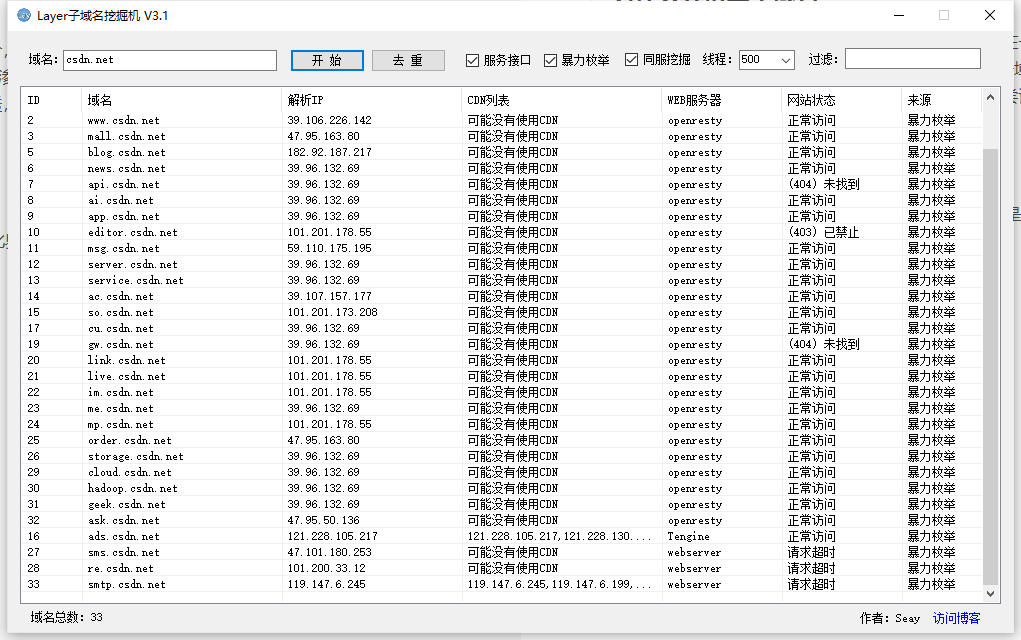This screenshot has width=1021, height=640.
Task: Select the msg.csdn.net row
Action: point(501,248)
